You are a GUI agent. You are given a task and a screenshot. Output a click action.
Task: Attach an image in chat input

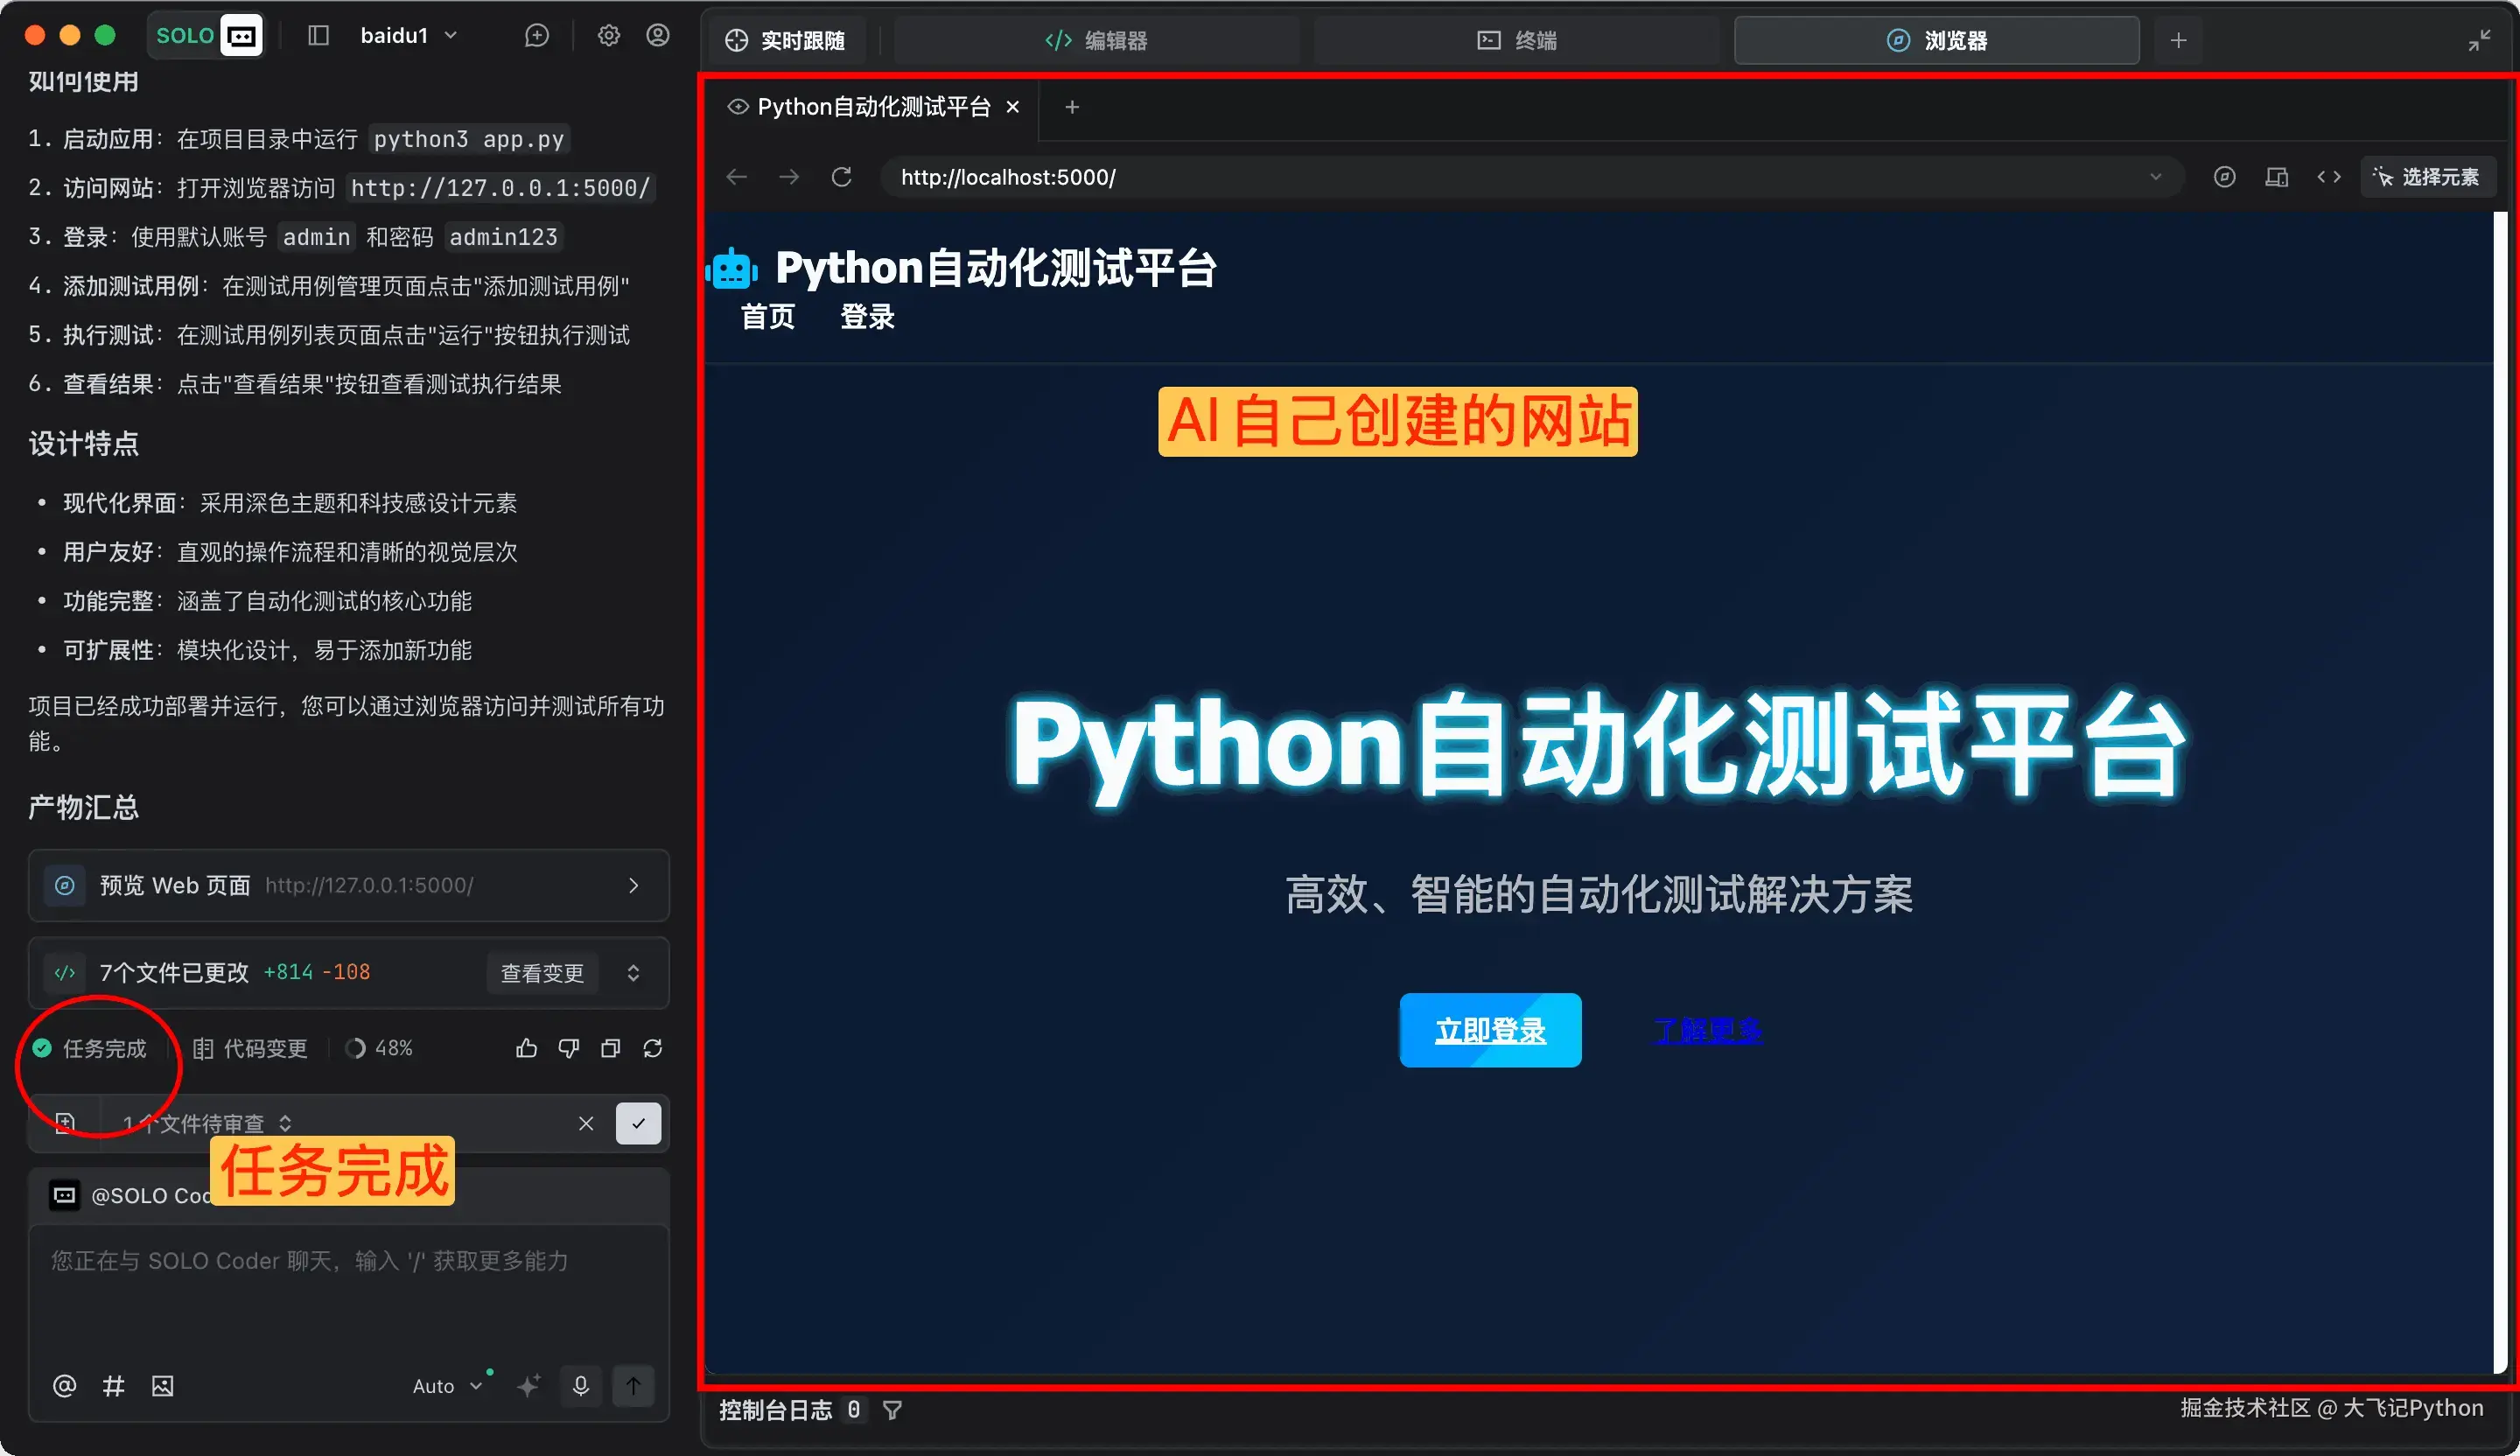[x=162, y=1386]
